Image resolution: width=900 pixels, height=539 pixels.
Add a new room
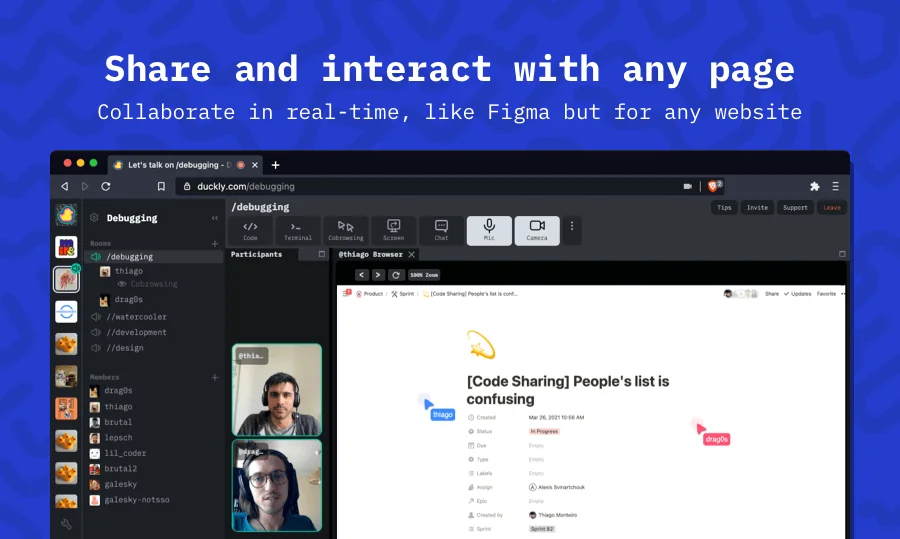tap(215, 243)
